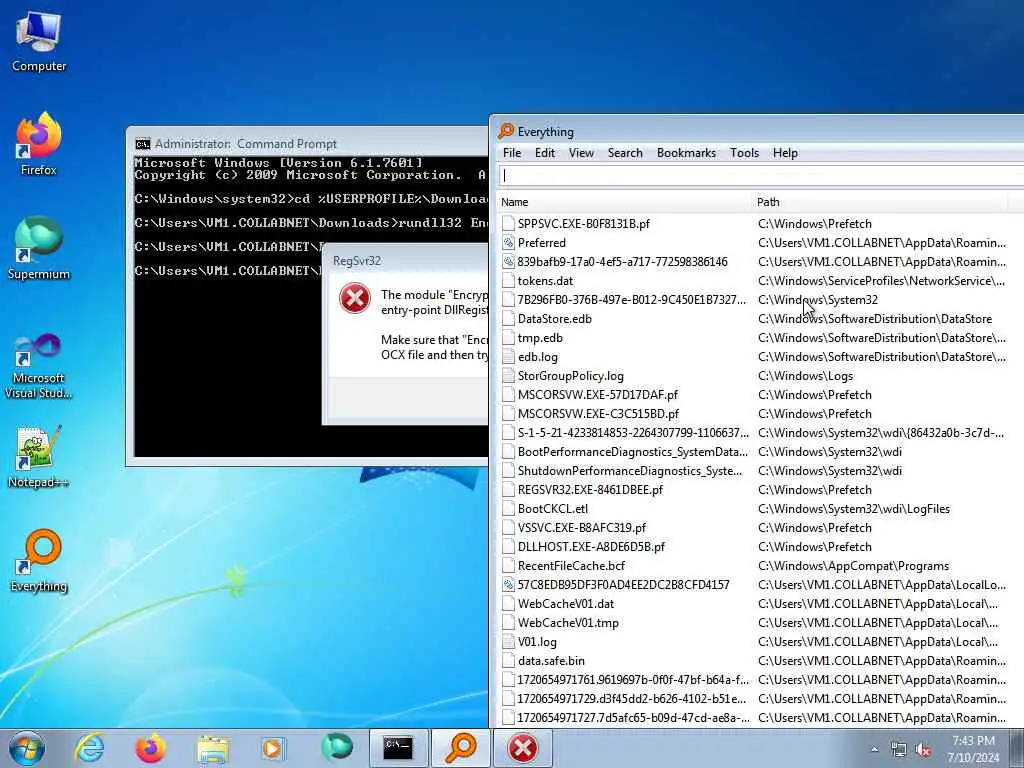1024x768 pixels.
Task: Open the Edit menu in Everything
Action: (545, 153)
